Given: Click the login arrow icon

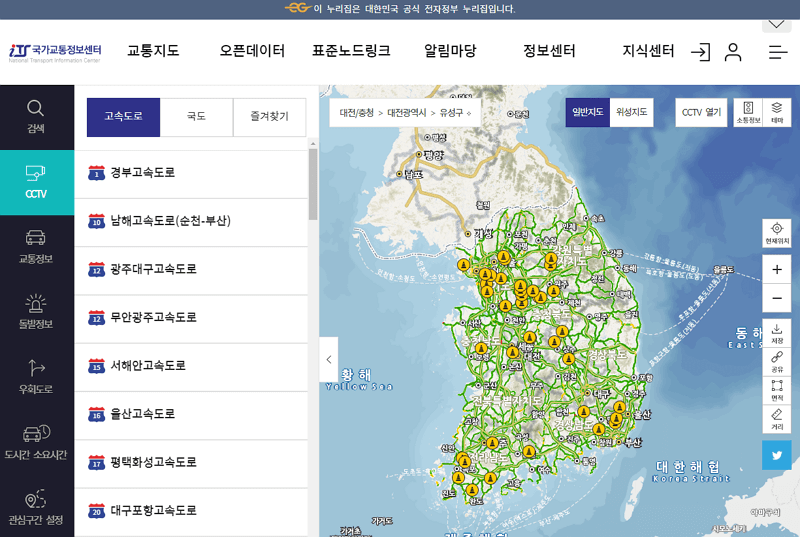Looking at the screenshot, I should (701, 52).
